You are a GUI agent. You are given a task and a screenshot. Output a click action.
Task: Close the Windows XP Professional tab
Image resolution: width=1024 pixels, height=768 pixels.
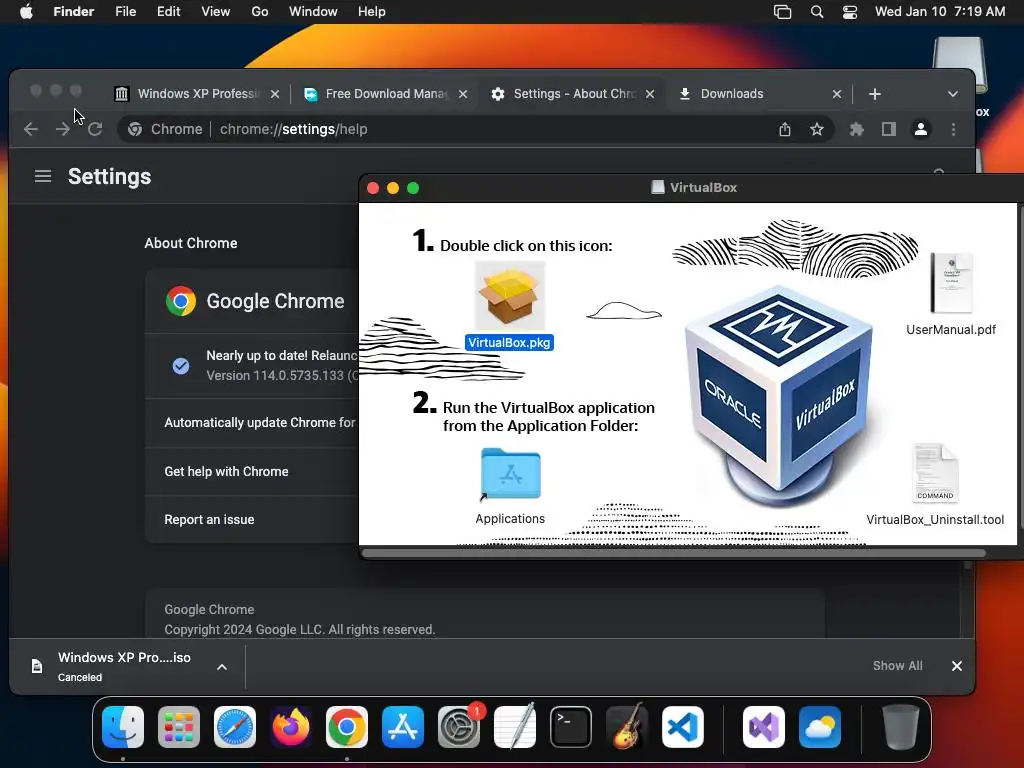(x=275, y=94)
